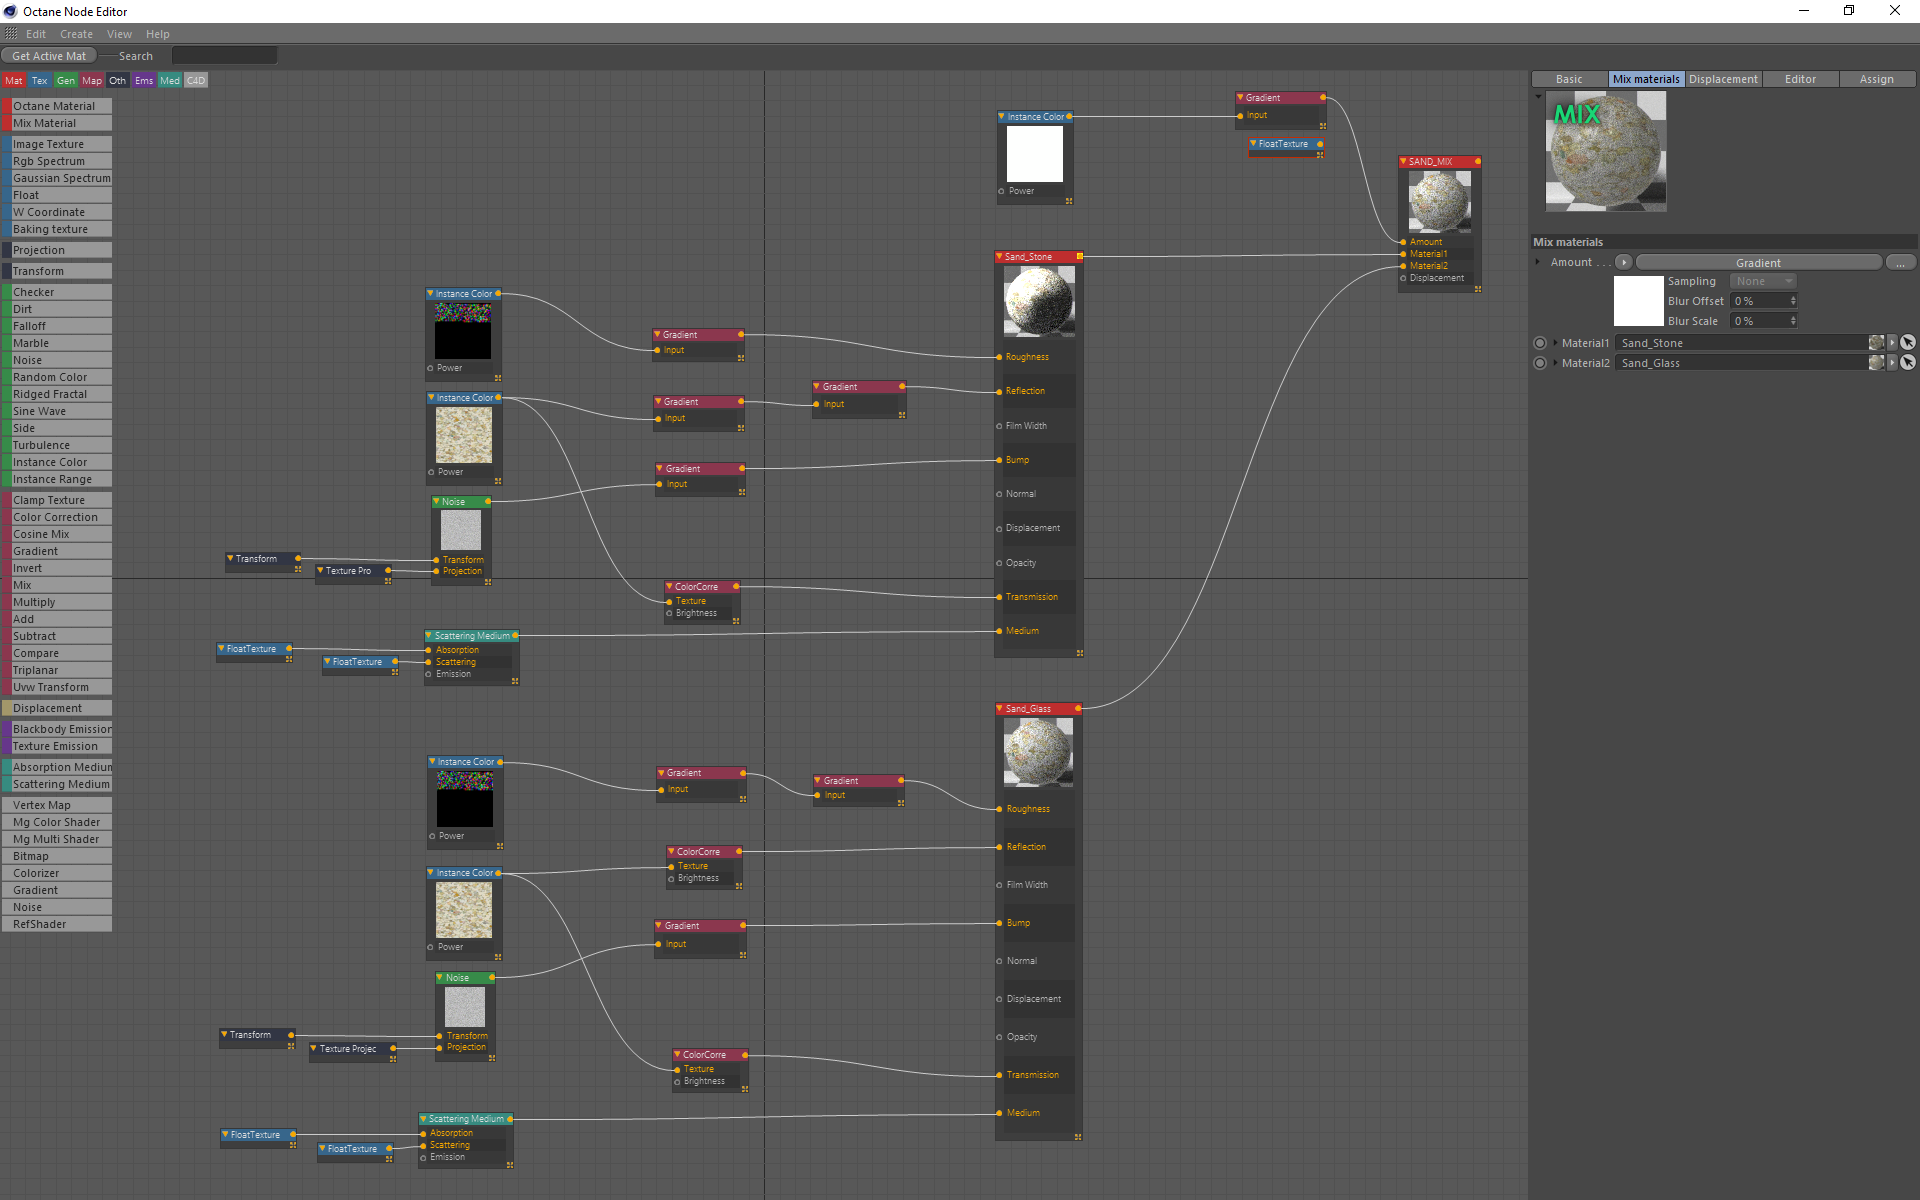Click the Amount texture arrow button

tap(1624, 262)
